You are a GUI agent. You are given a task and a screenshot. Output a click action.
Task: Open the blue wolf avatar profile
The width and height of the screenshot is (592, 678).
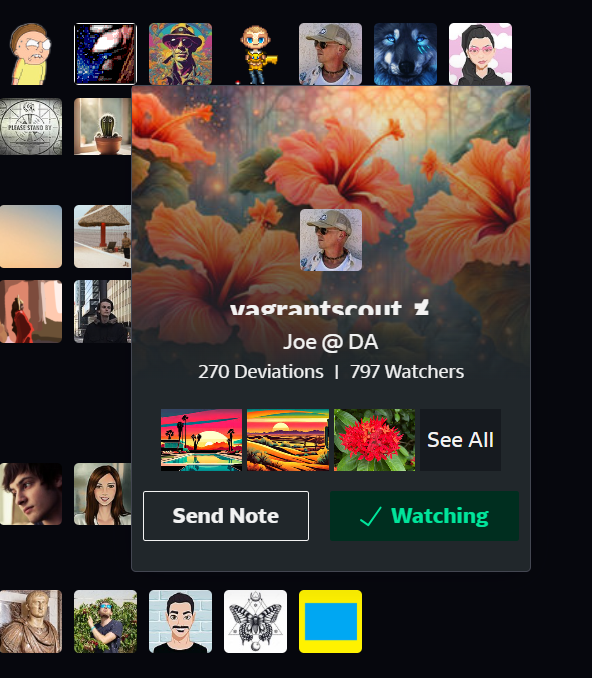pyautogui.click(x=405, y=54)
